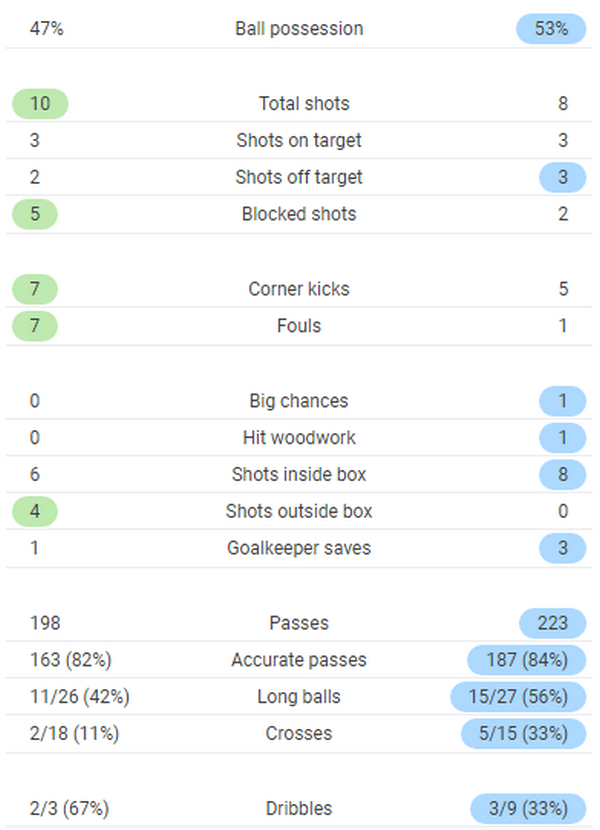This screenshot has width=600, height=830.
Task: Click the Ball possession label
Action: tap(299, 29)
